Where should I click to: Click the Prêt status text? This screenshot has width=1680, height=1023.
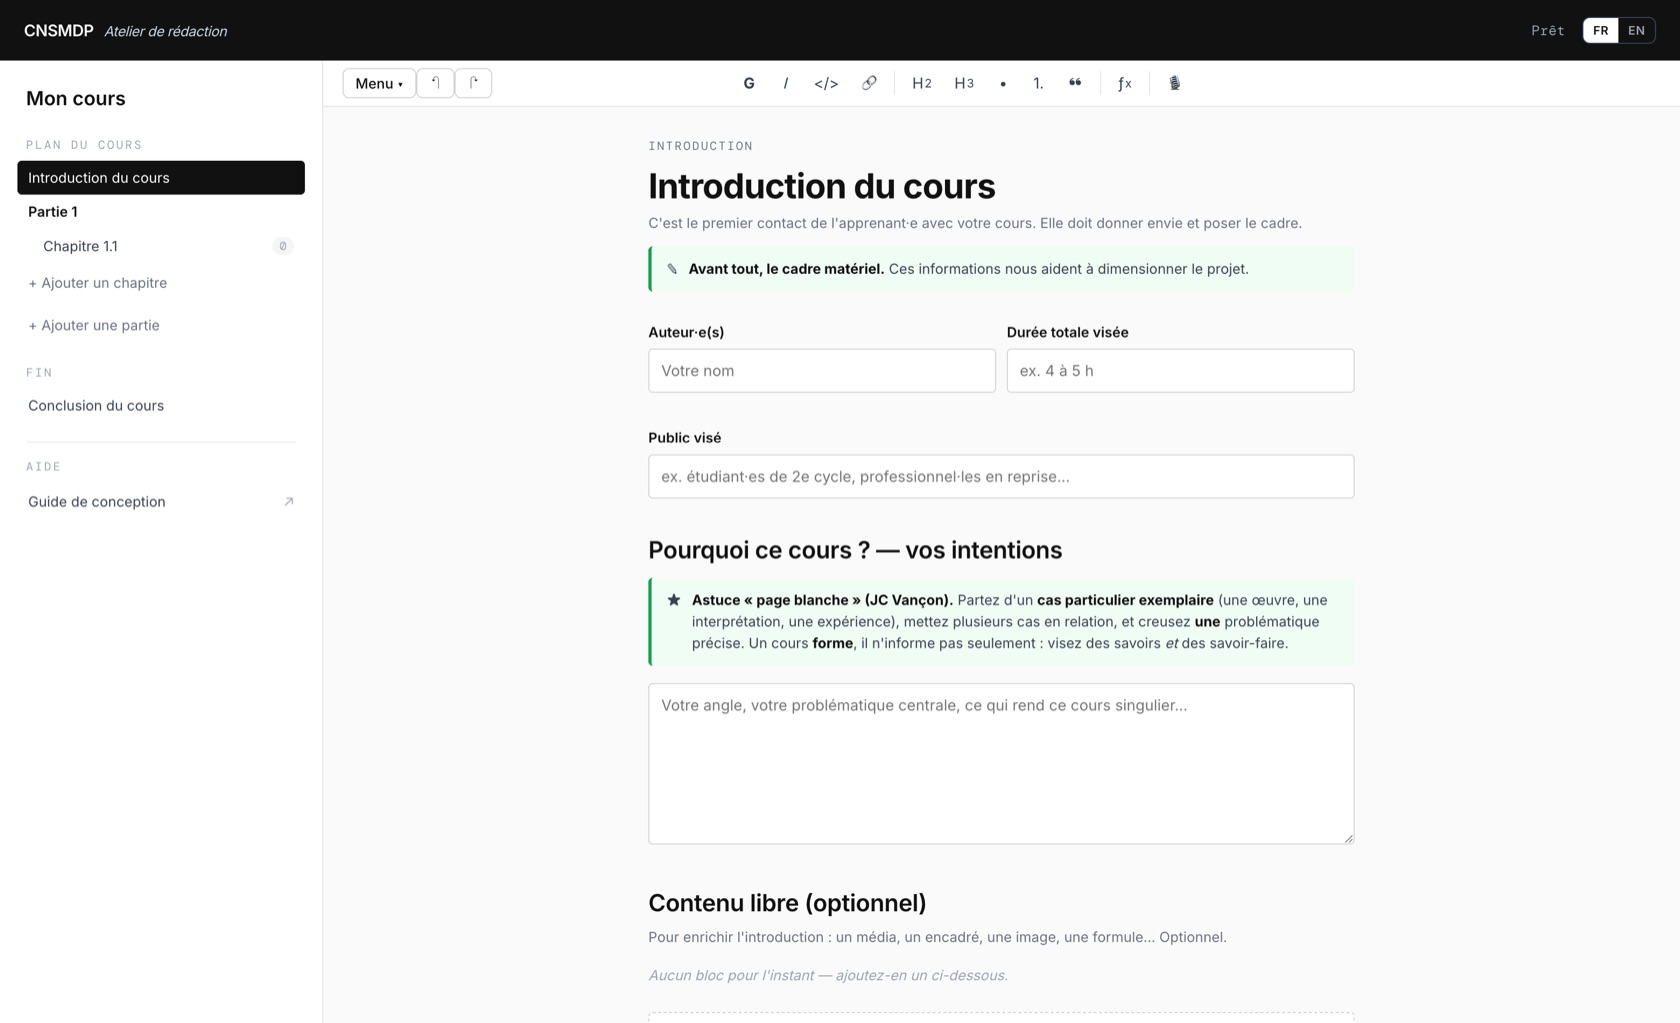[1547, 30]
